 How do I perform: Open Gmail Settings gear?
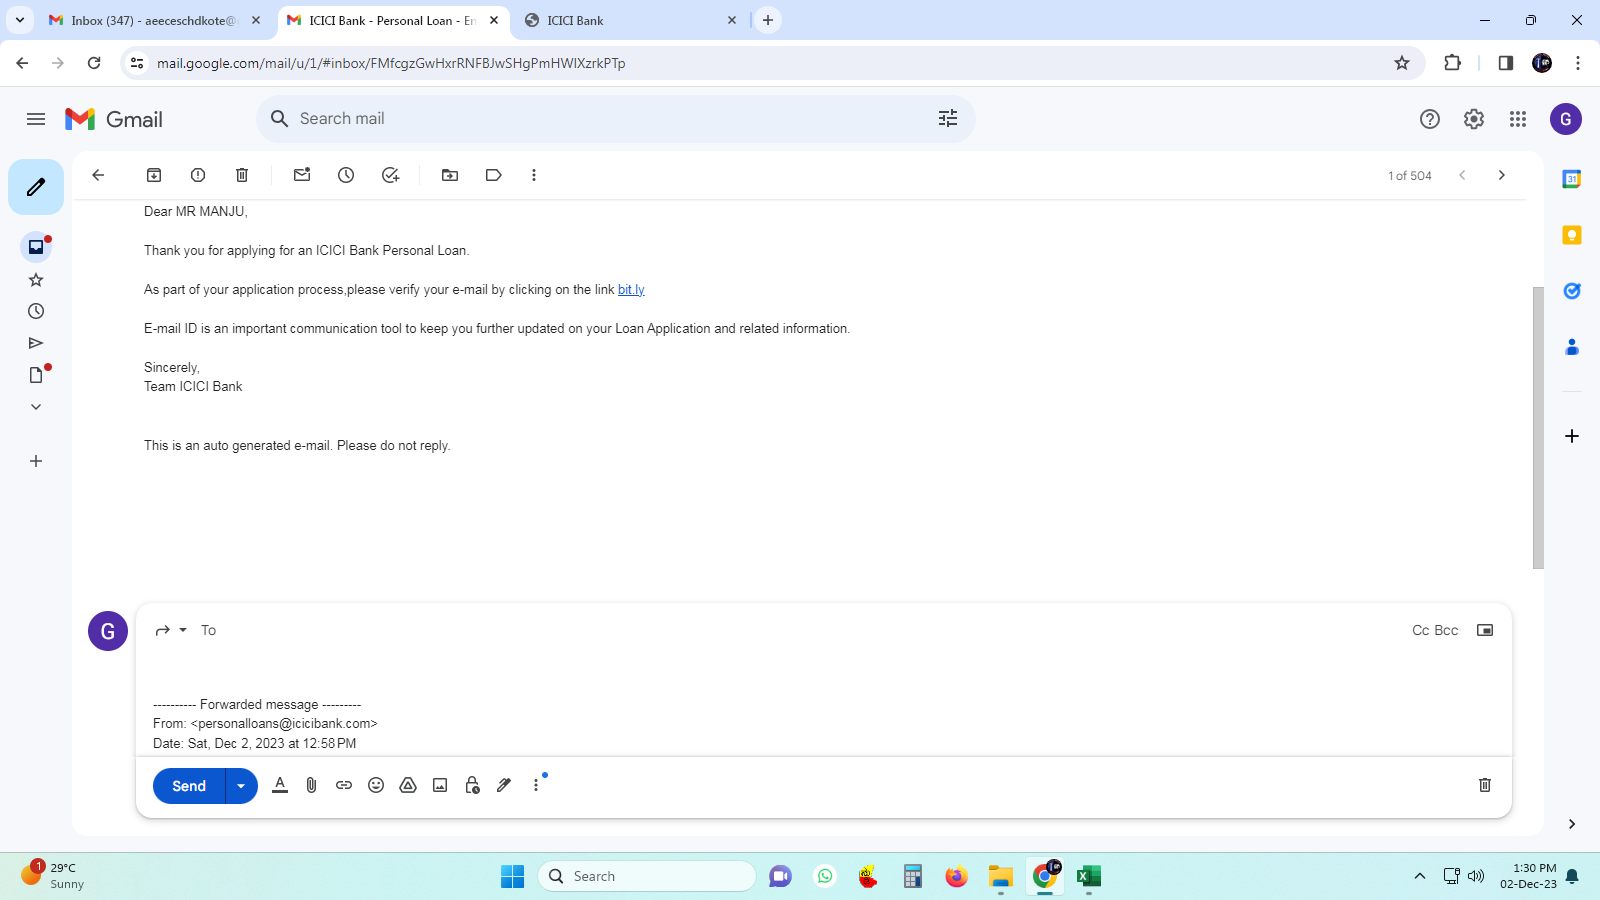tap(1474, 119)
